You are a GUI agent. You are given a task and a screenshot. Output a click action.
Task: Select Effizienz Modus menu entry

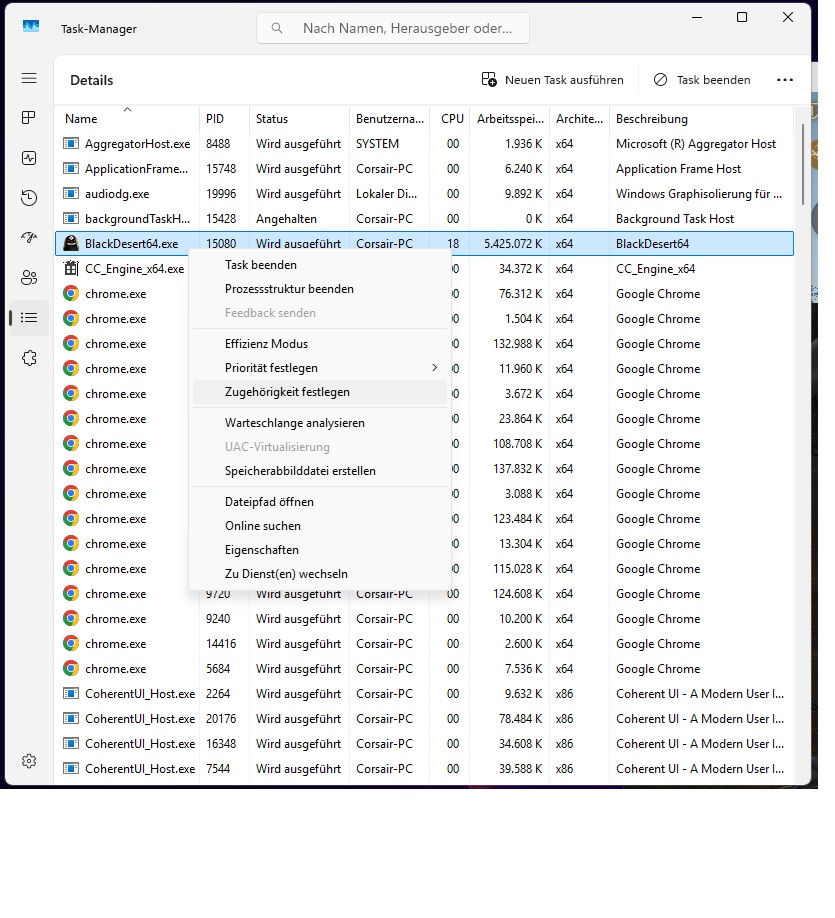(320, 344)
